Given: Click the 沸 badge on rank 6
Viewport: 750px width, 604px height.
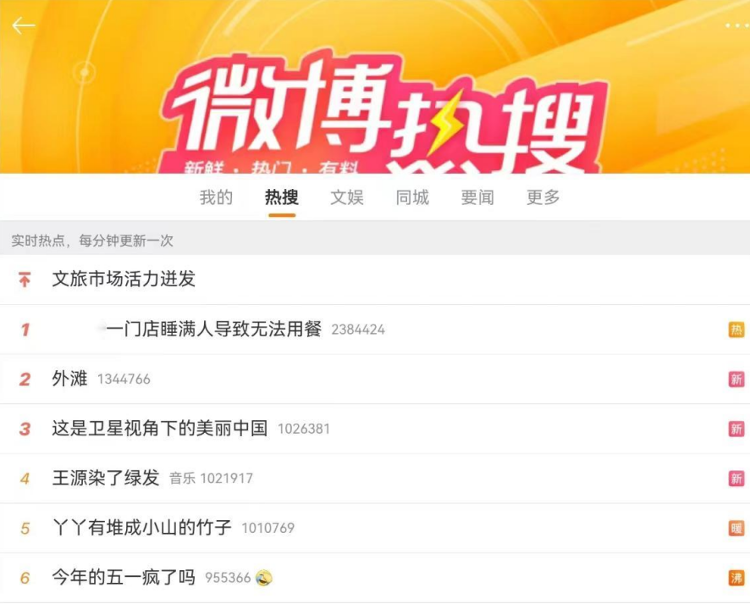Looking at the screenshot, I should pyautogui.click(x=736, y=578).
